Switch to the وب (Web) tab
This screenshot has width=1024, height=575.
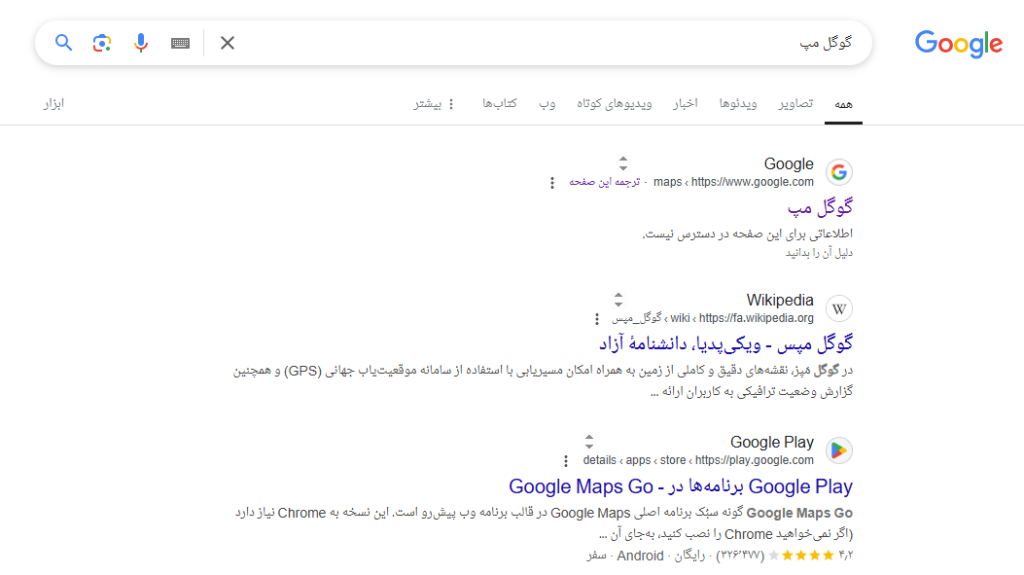[x=547, y=103]
